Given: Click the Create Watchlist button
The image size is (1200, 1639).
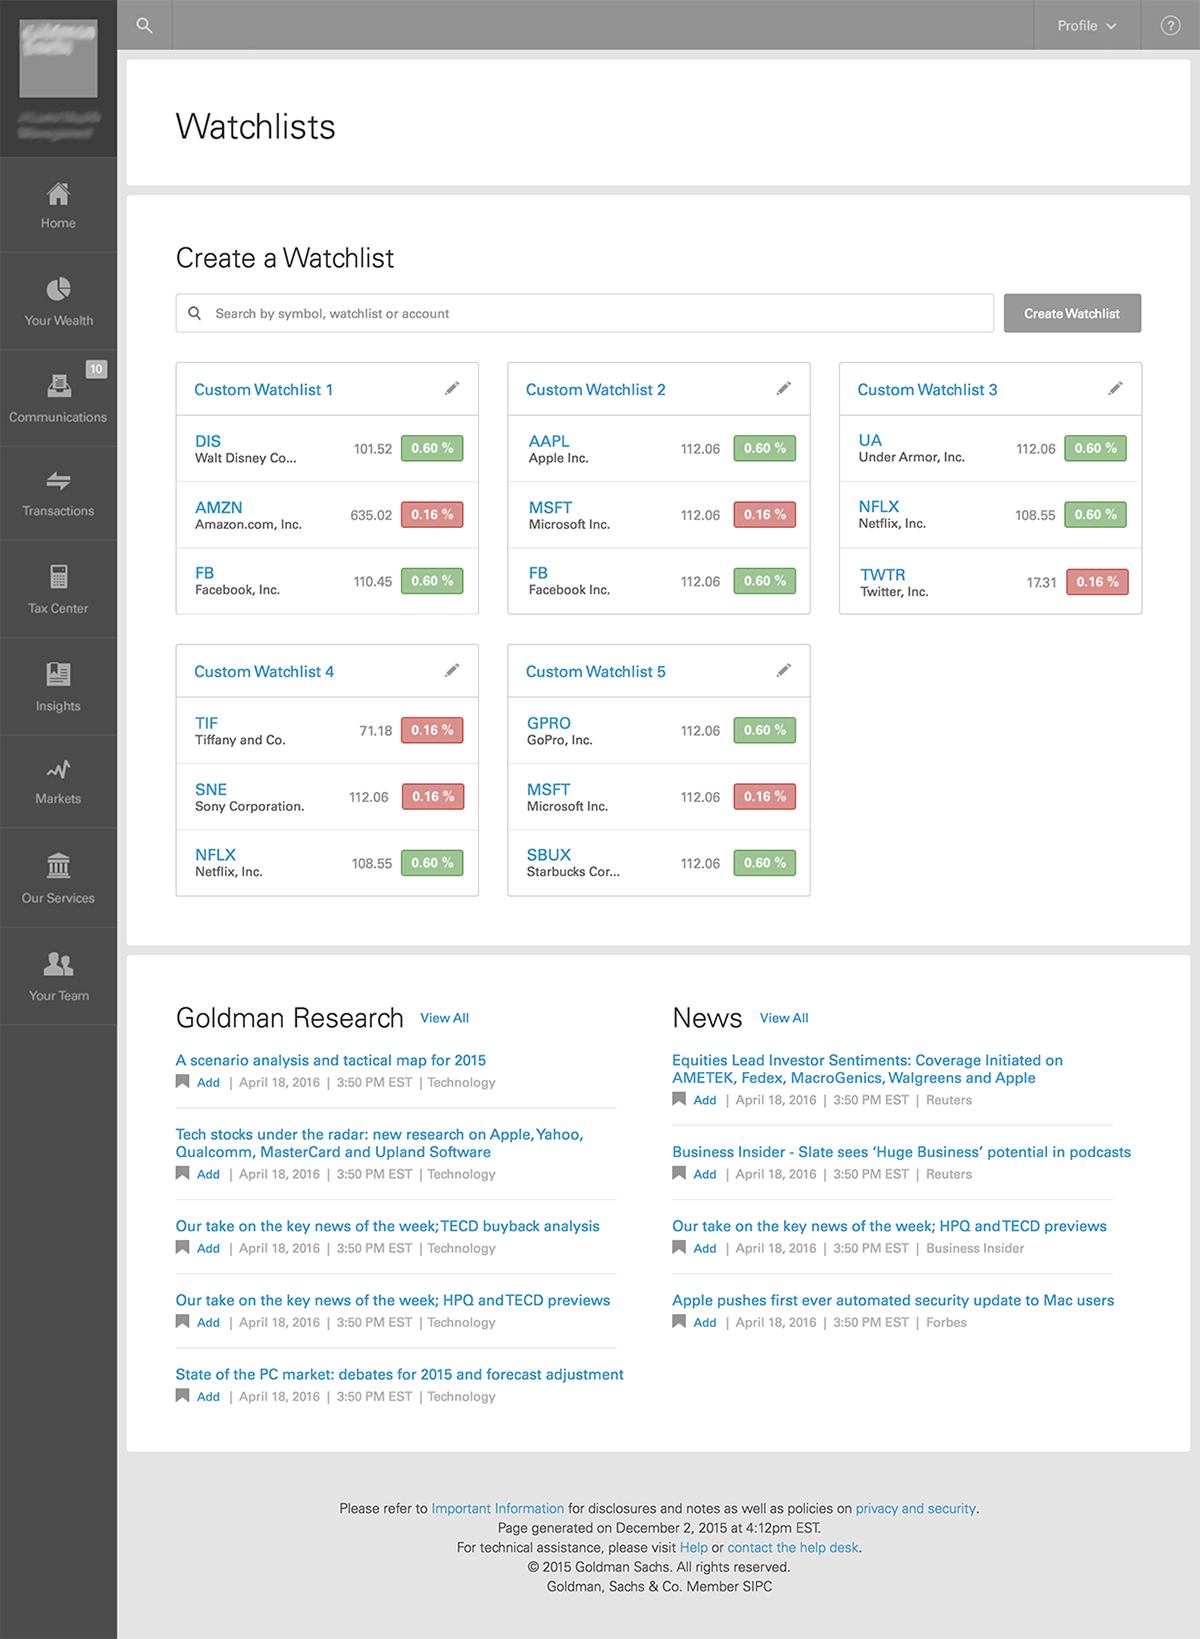Looking at the screenshot, I should 1072,313.
